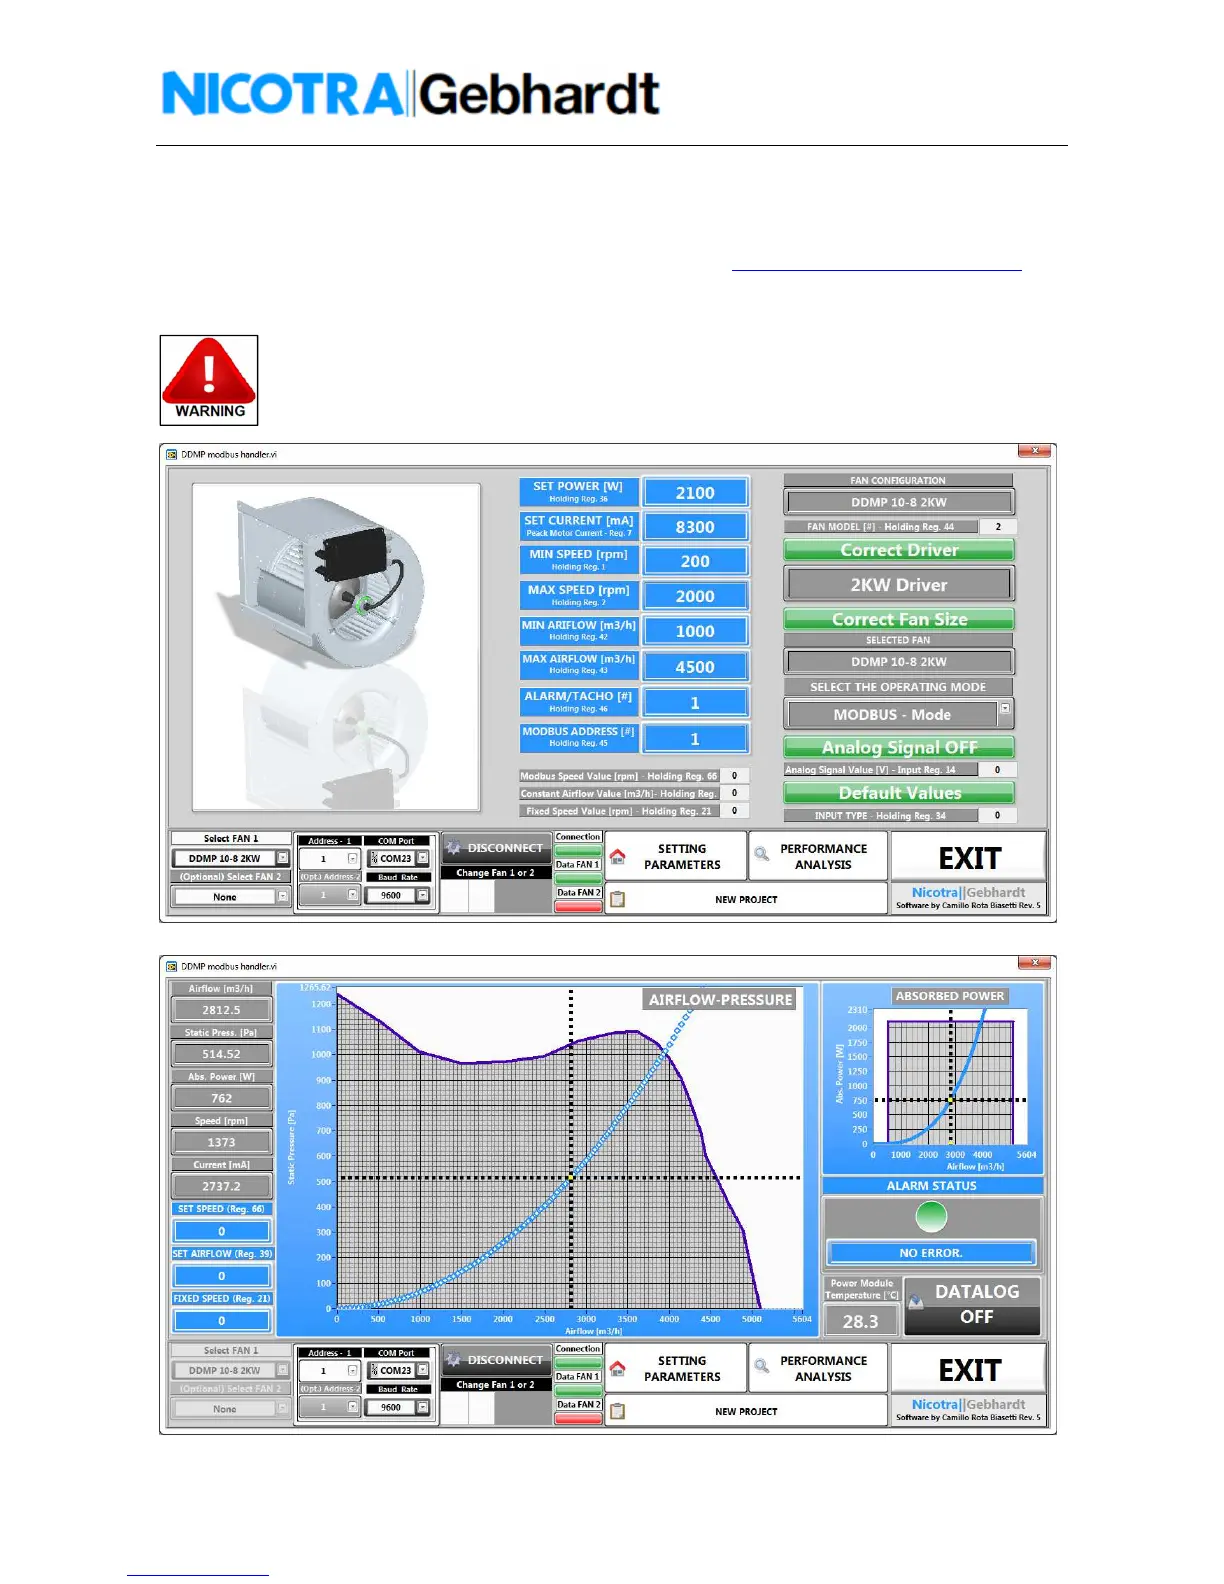This screenshot has height=1584, width=1224.
Task: Click gear icon on upper window's Disconnect button
Action: 454,847
